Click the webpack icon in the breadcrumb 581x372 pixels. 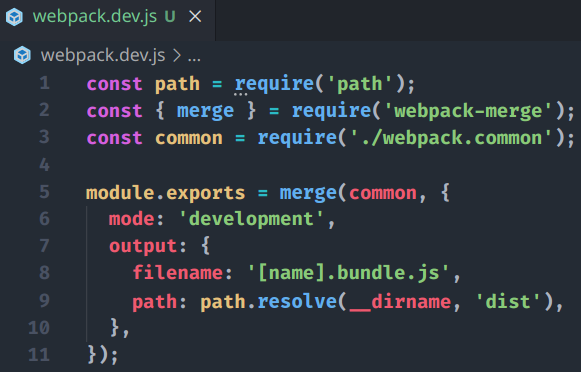(22, 56)
